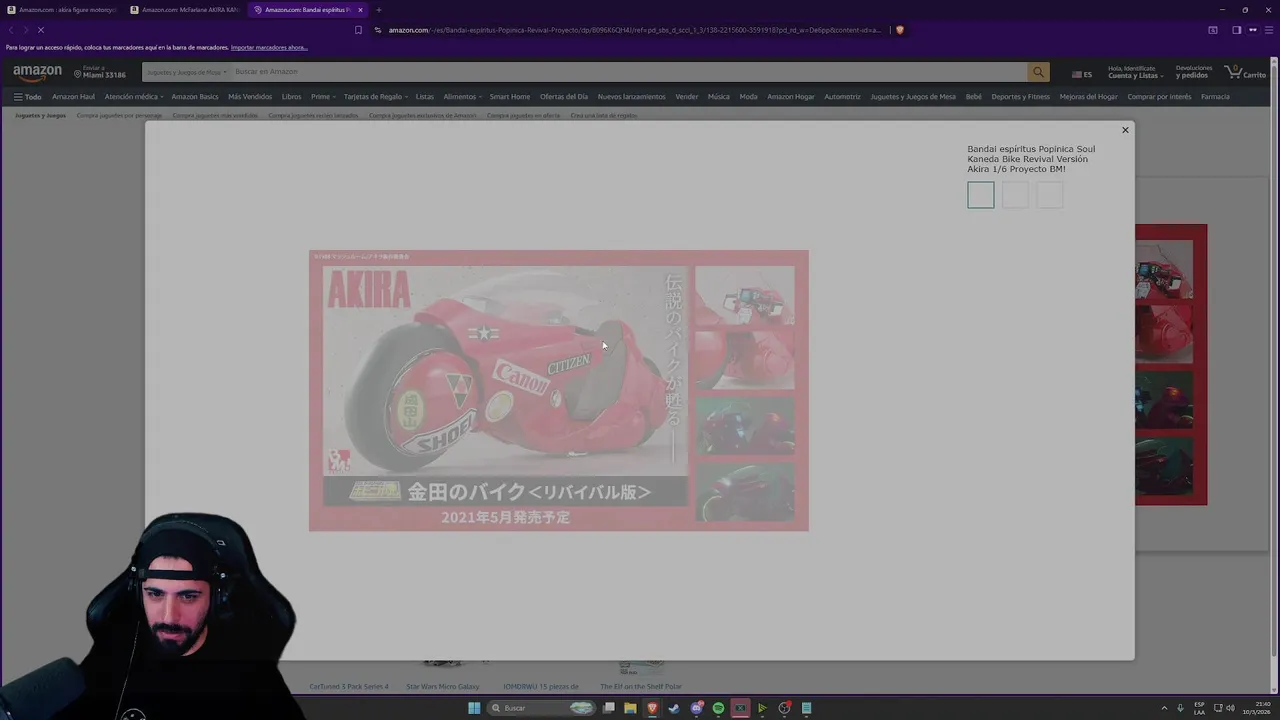Open Ofertas del Día
The height and width of the screenshot is (720, 1280).
pyautogui.click(x=564, y=97)
